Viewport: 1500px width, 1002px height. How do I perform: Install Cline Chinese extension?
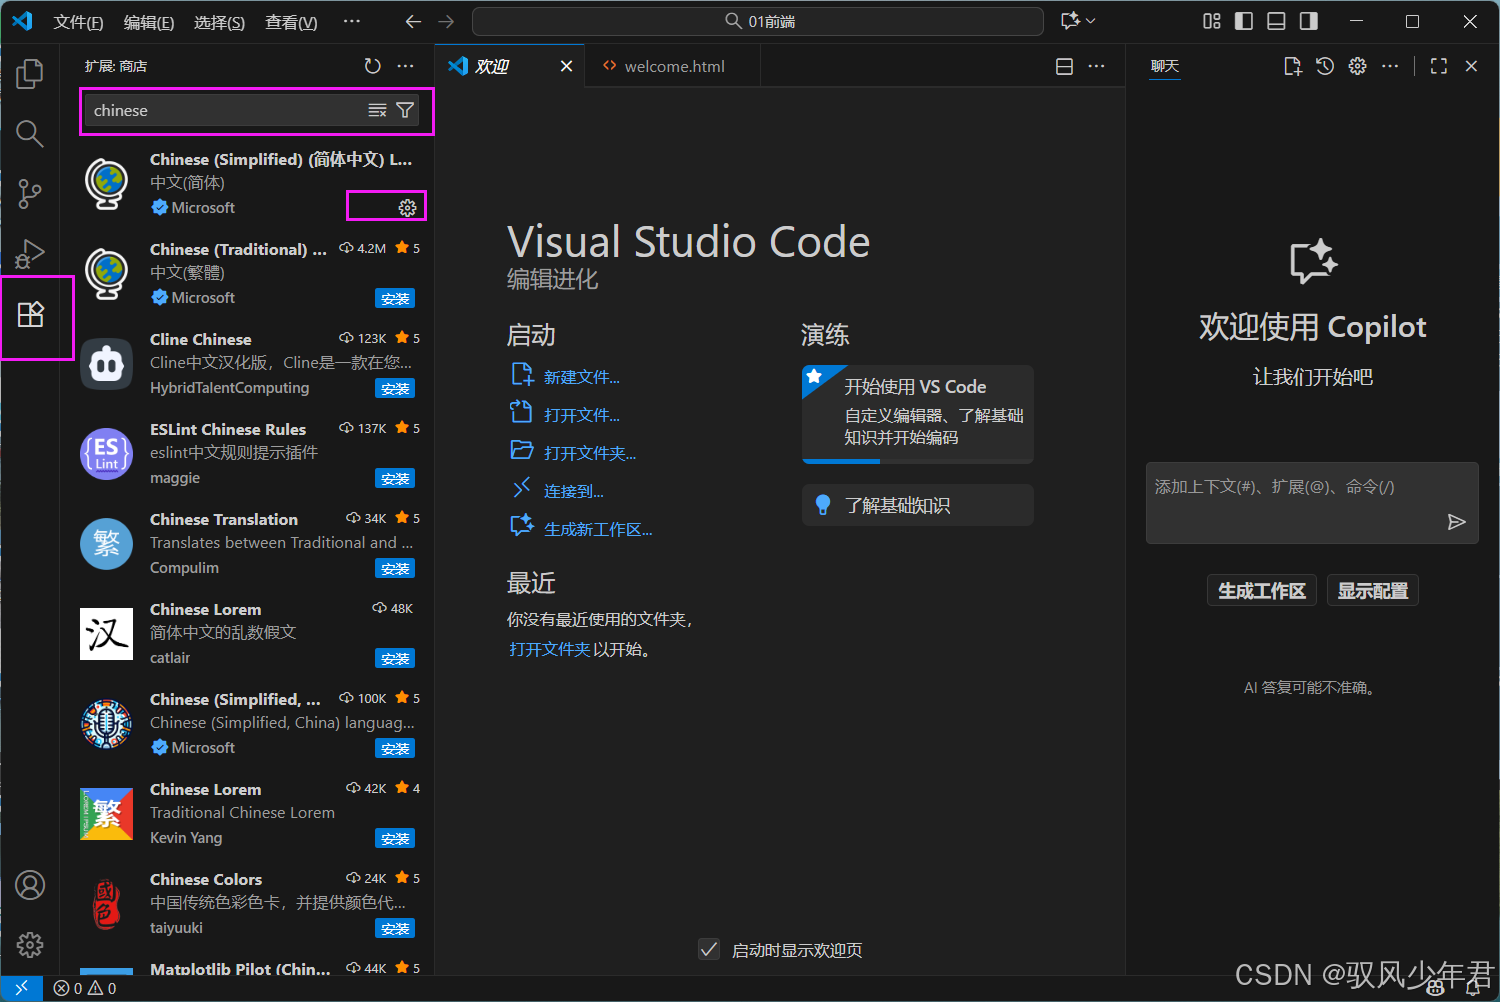click(395, 388)
